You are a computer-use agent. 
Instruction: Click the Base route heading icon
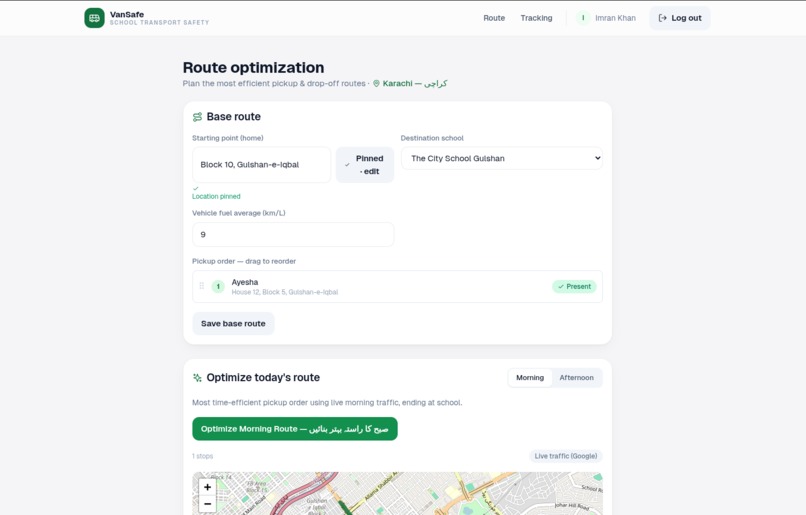(x=197, y=117)
